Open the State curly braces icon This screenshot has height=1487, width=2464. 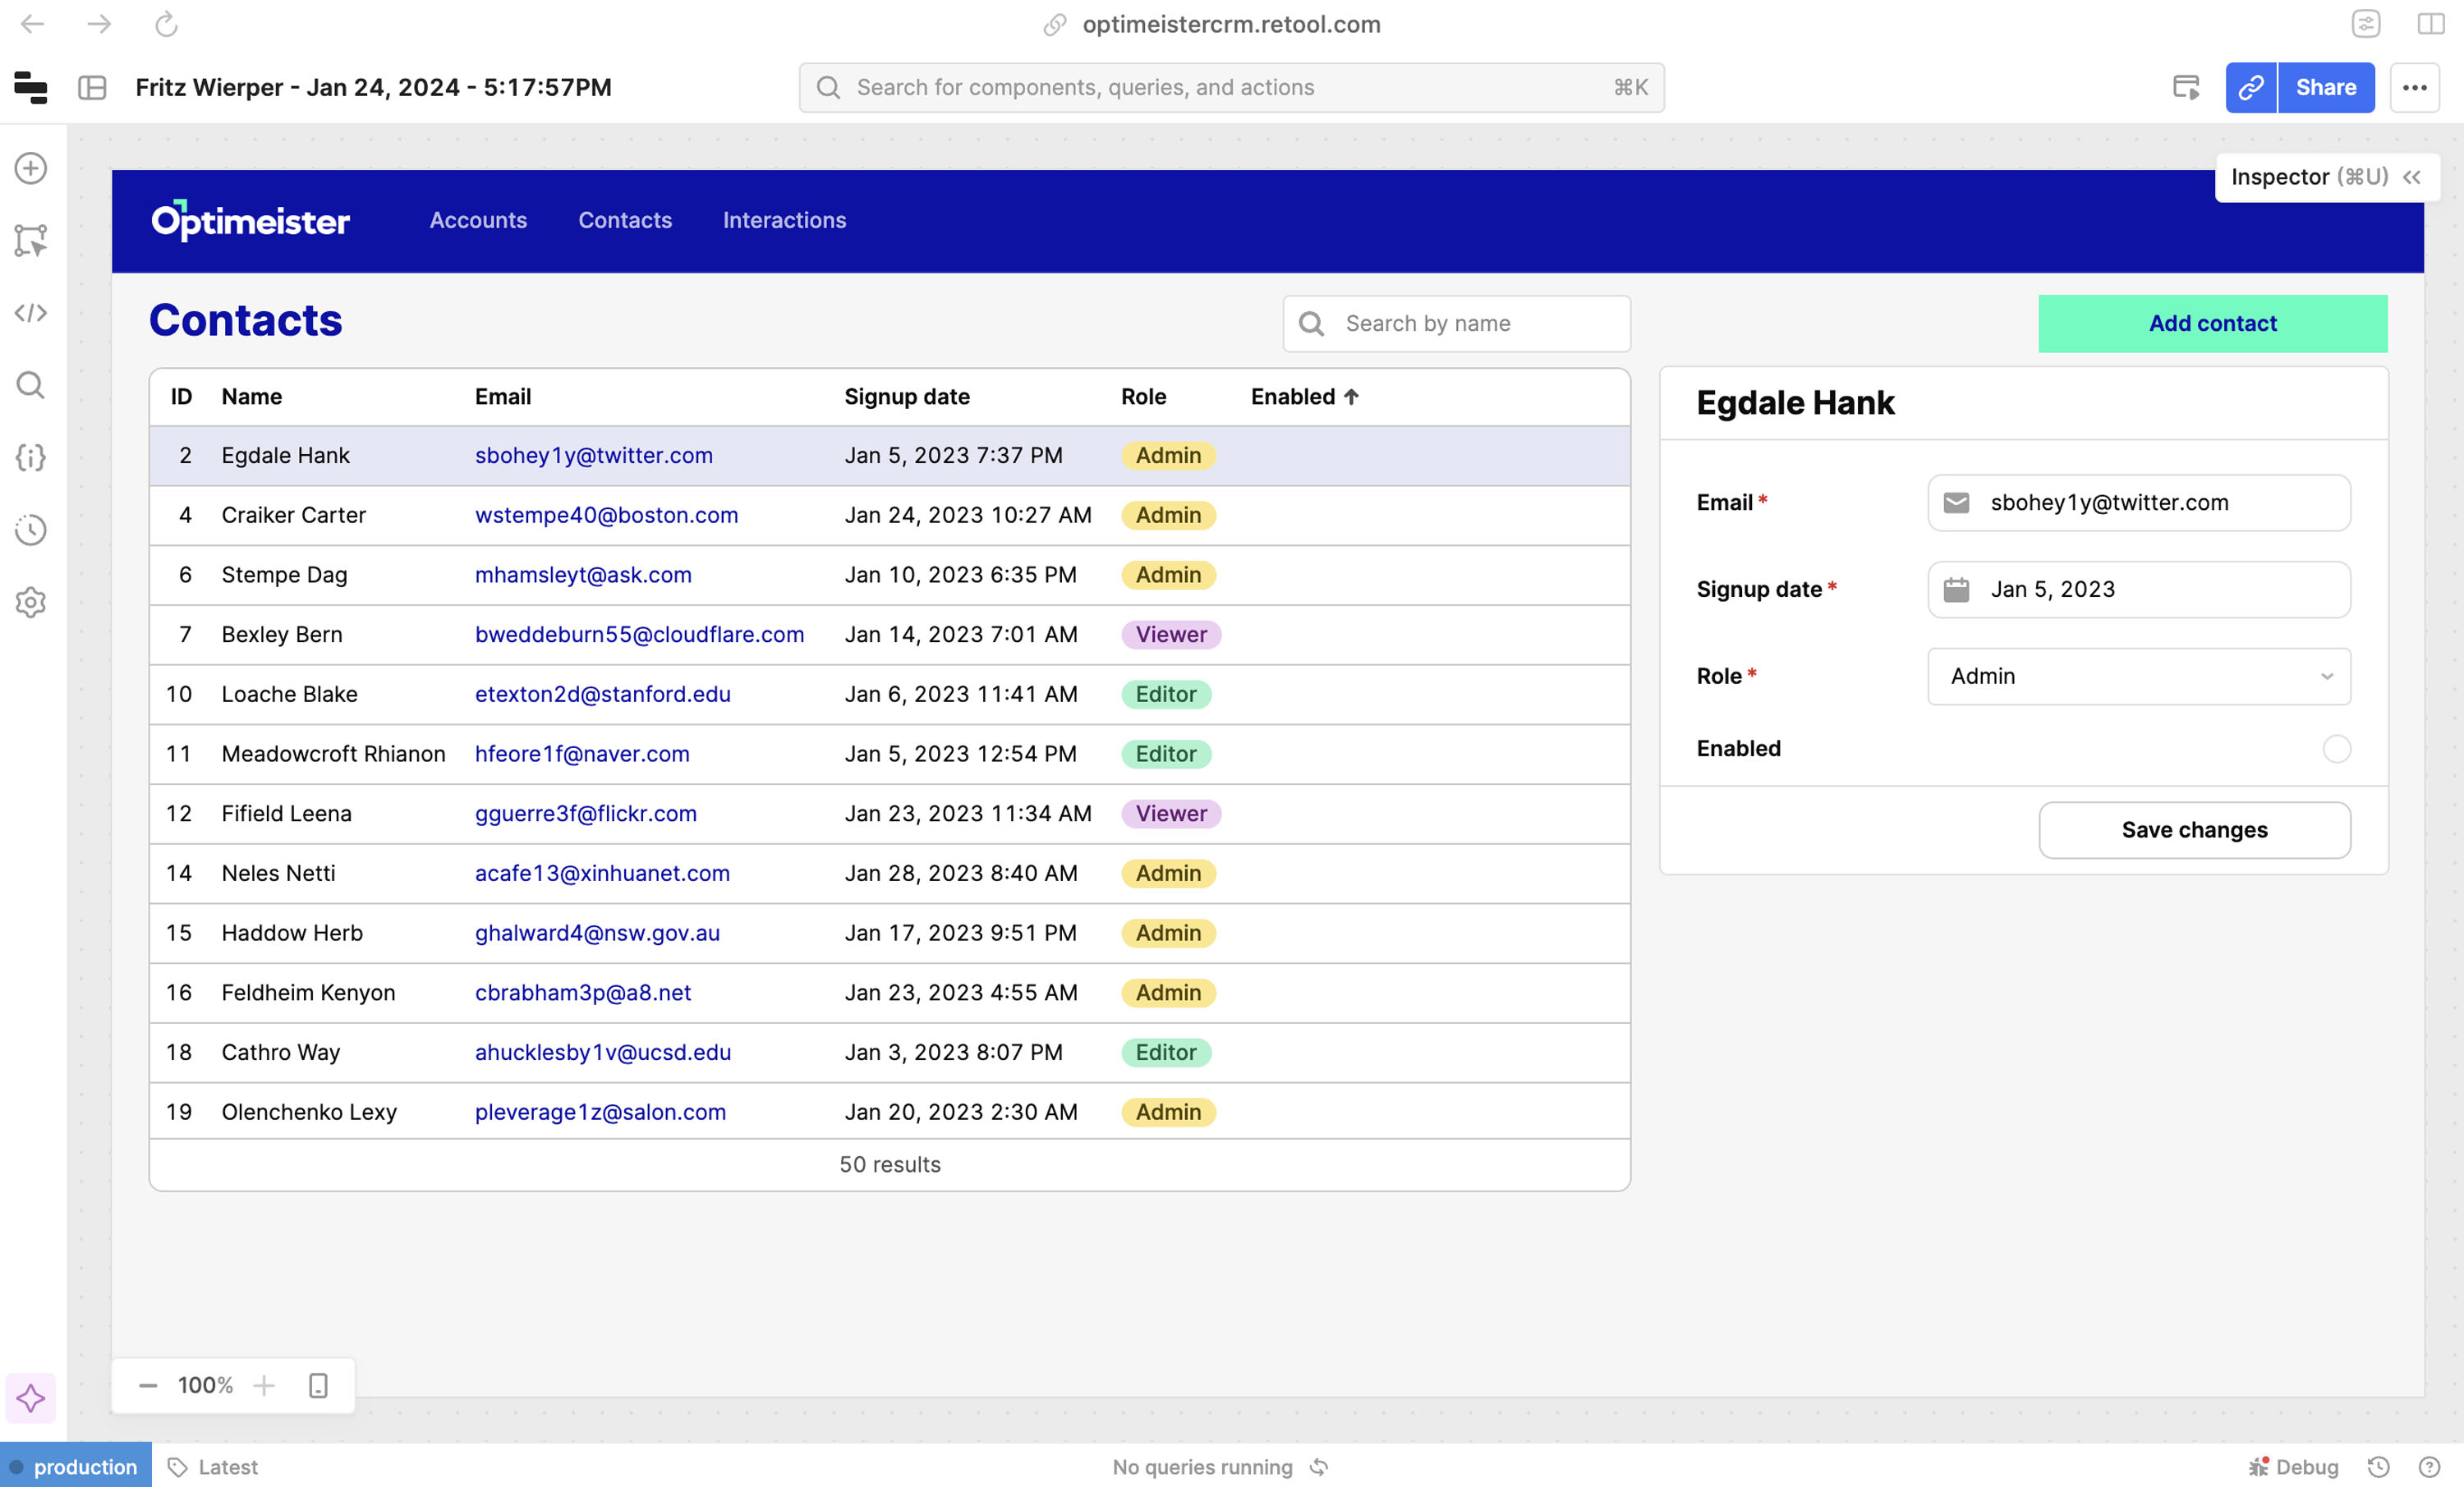pyautogui.click(x=31, y=458)
